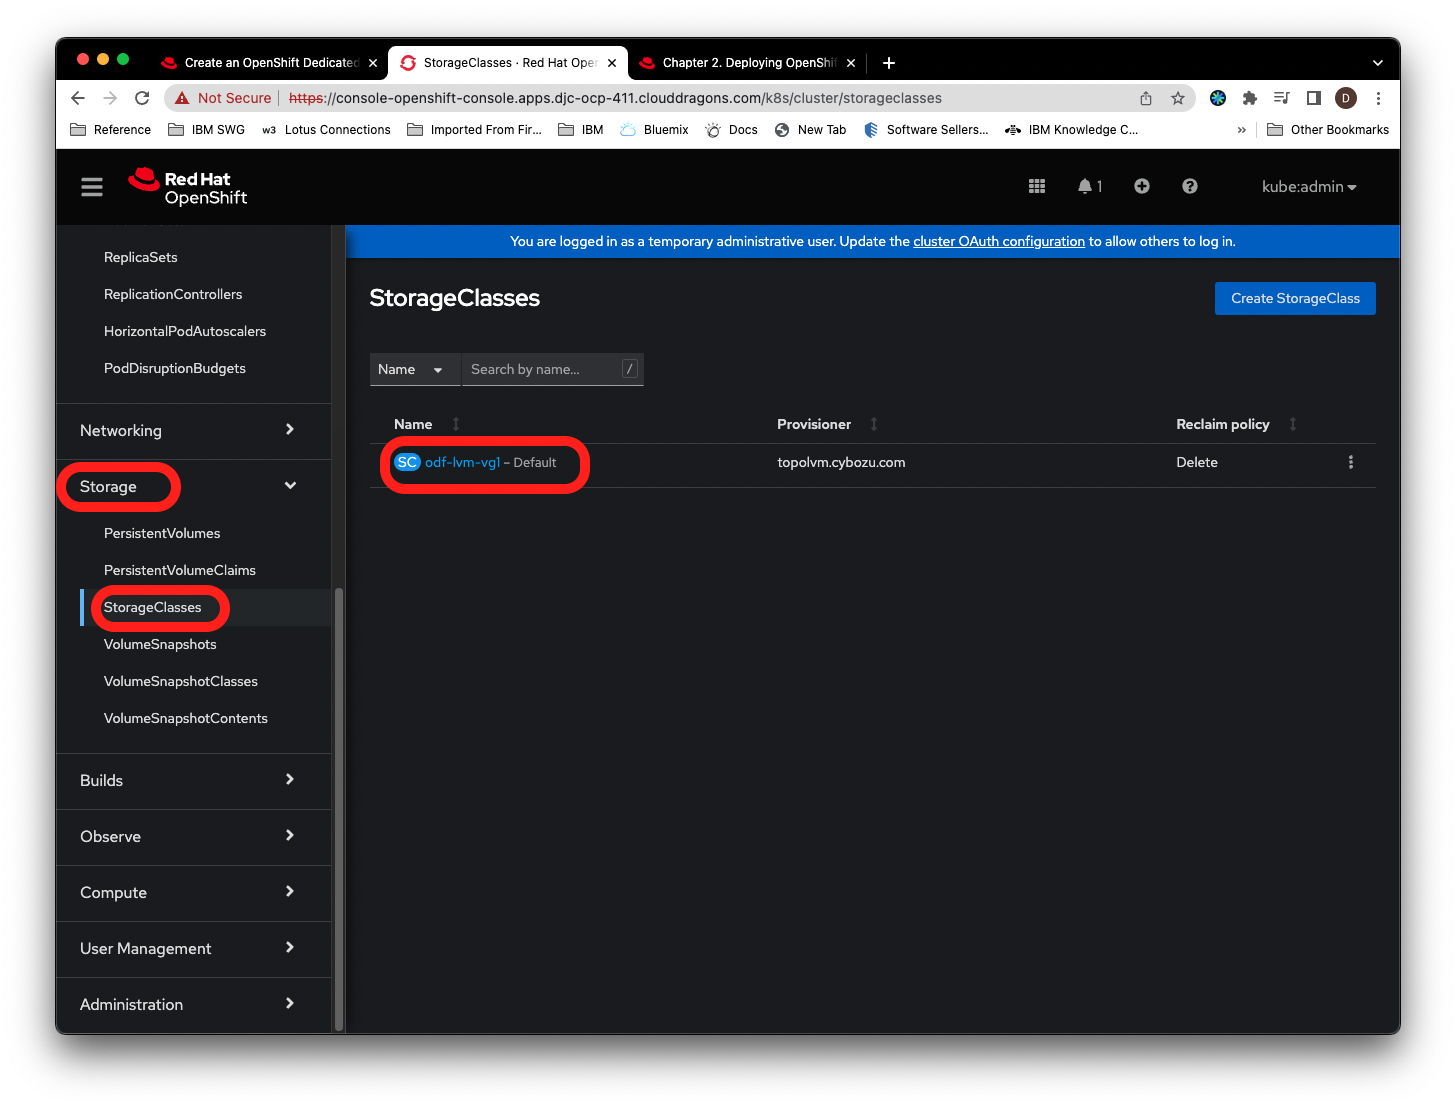The width and height of the screenshot is (1456, 1108).
Task: Open HorizontalPodAutoscalers in sidebar
Action: tap(185, 331)
